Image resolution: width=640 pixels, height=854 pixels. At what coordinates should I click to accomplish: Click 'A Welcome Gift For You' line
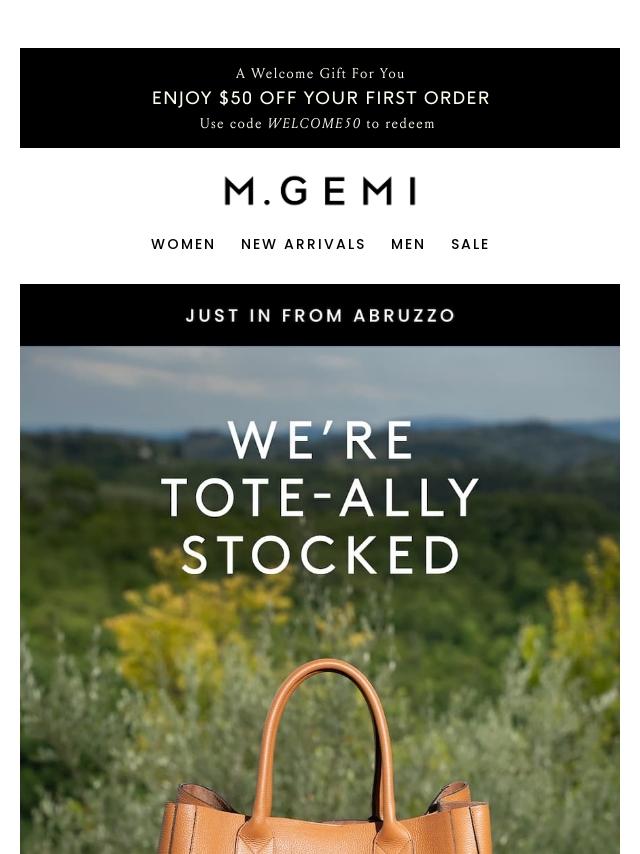pyautogui.click(x=320, y=74)
